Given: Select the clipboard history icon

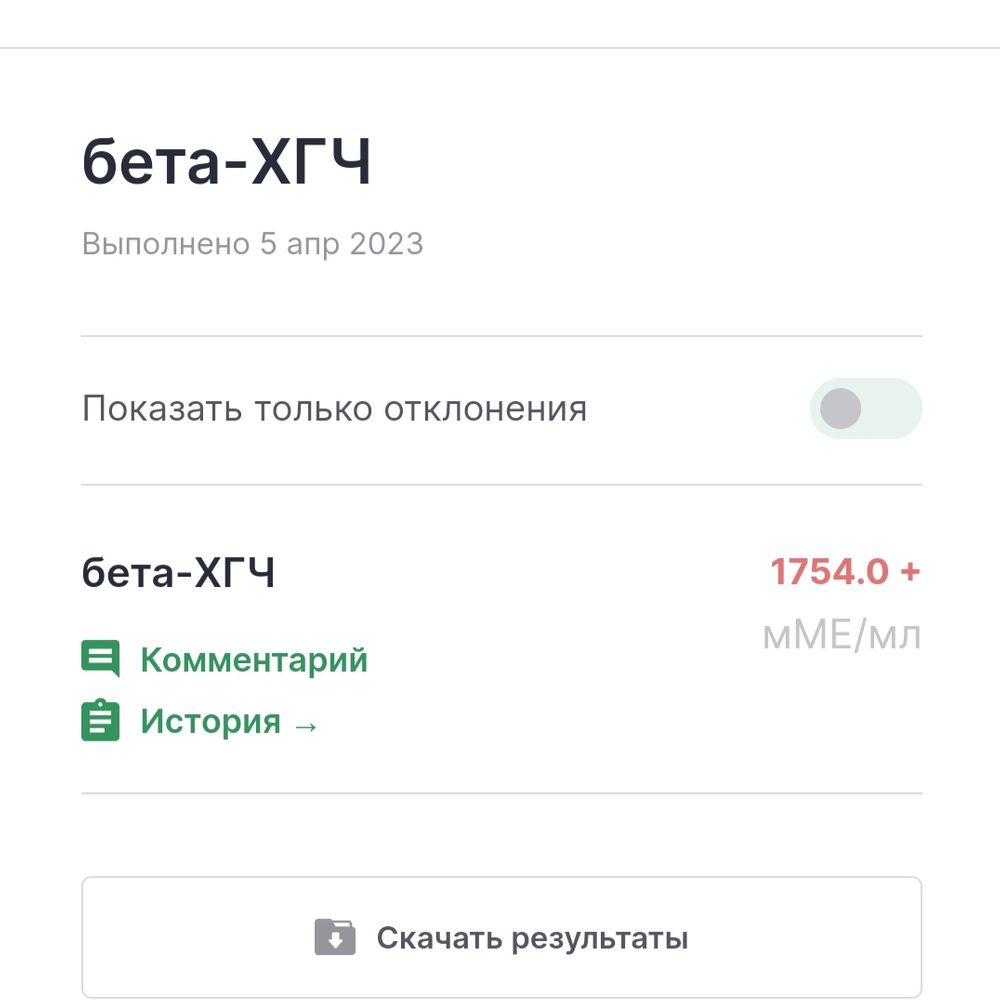Looking at the screenshot, I should pos(99,722).
